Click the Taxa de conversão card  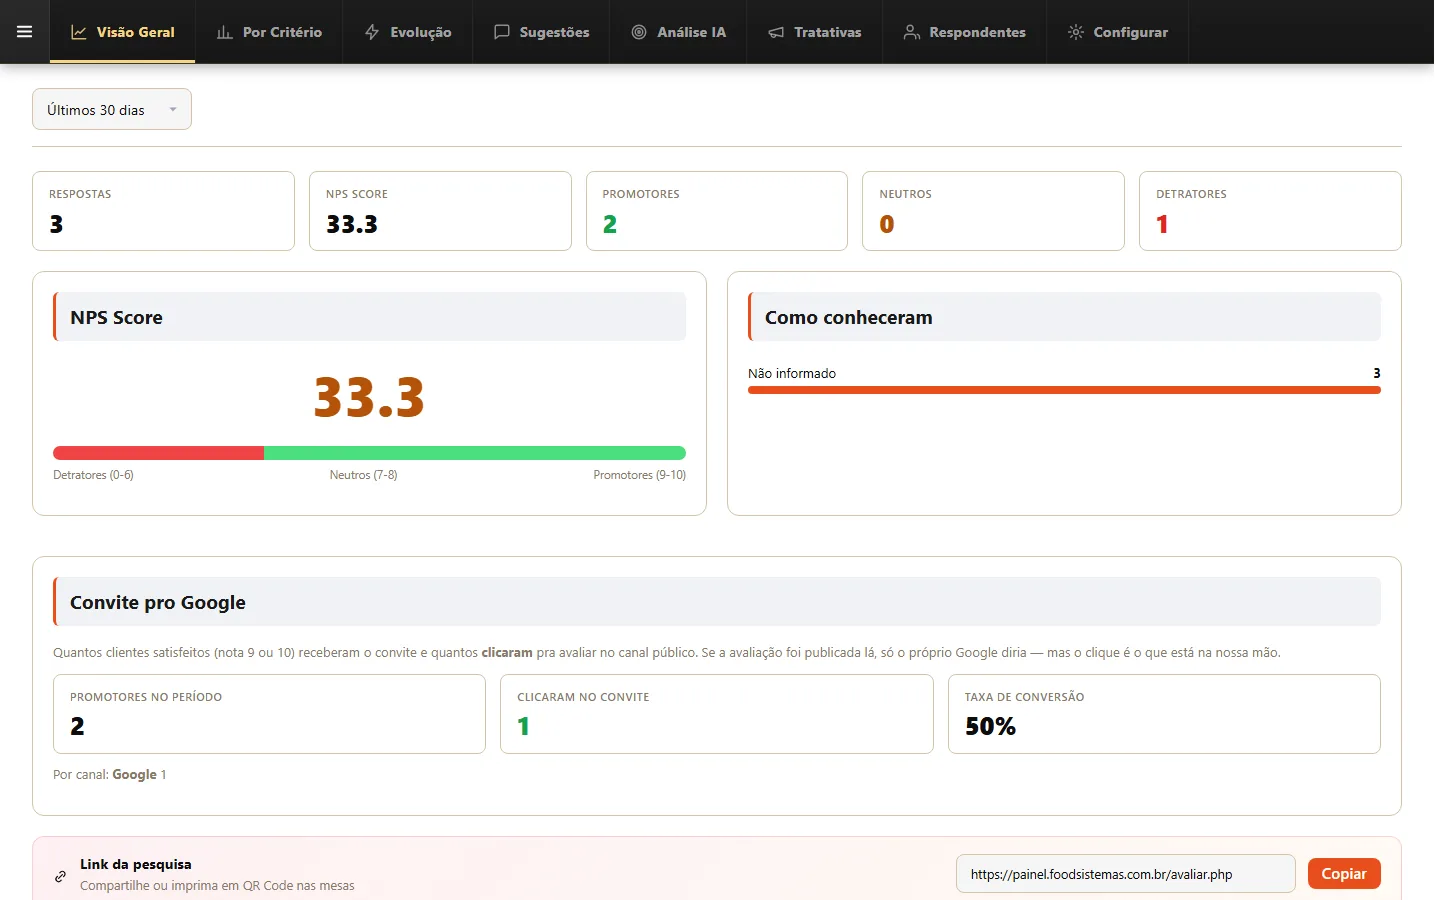(x=1164, y=714)
